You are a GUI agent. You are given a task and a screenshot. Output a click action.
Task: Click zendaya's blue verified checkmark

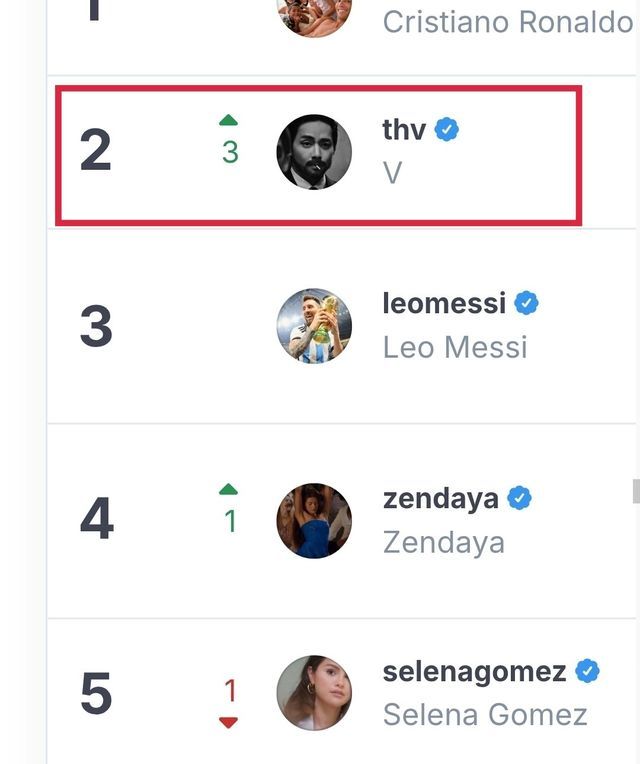pos(519,498)
